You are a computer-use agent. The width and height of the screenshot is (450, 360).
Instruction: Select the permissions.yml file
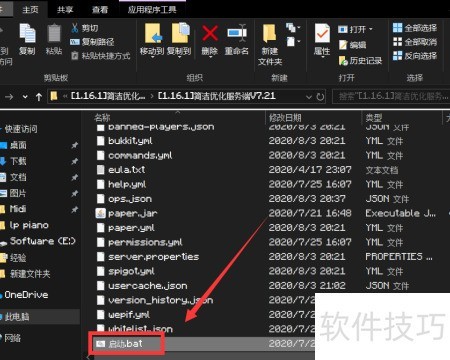[145, 242]
